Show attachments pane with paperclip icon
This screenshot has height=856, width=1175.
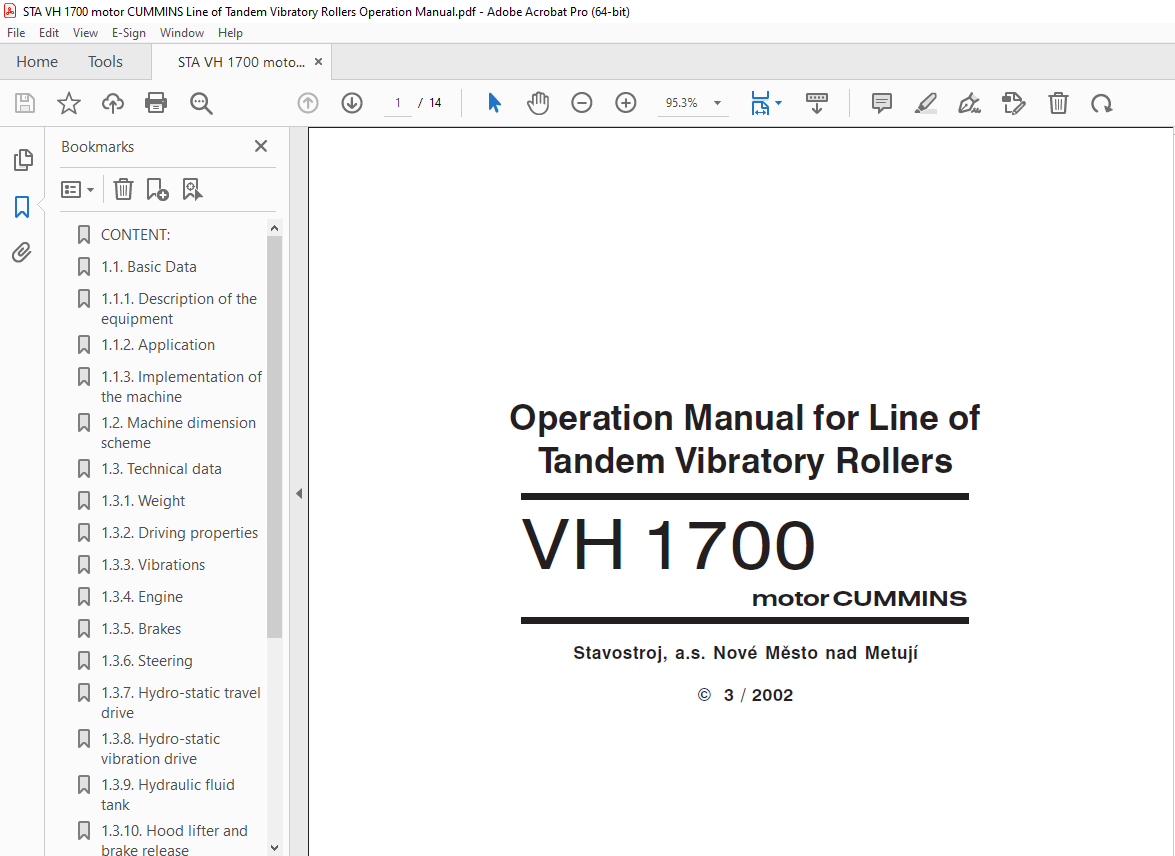(22, 253)
